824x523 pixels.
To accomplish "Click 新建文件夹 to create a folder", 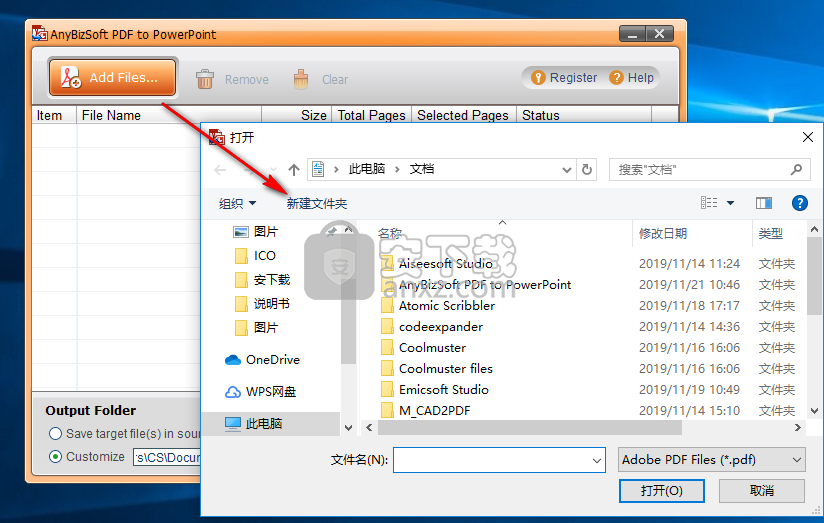I will click(317, 203).
